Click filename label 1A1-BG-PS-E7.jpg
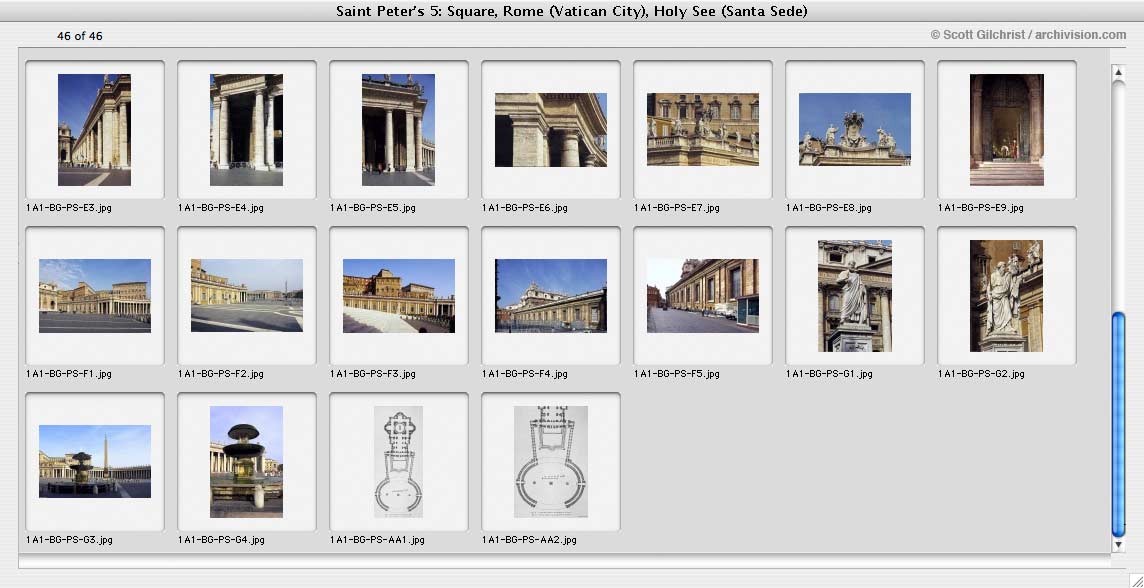 pyautogui.click(x=676, y=208)
